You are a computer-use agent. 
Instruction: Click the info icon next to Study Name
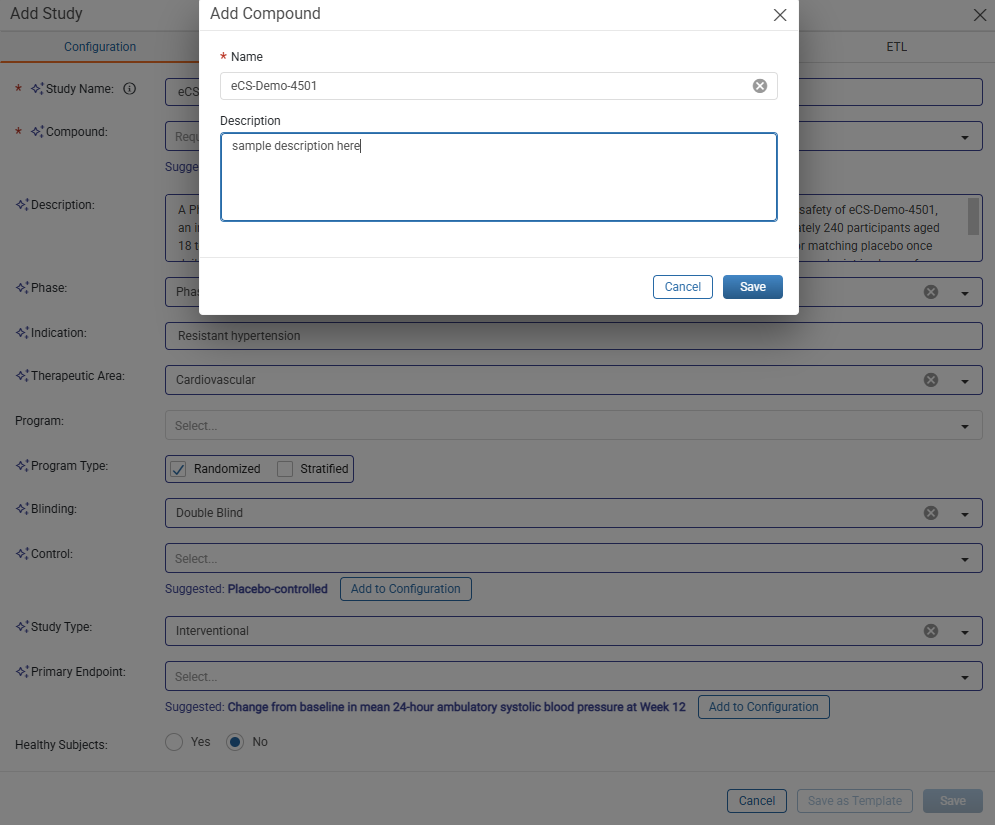[x=129, y=89]
